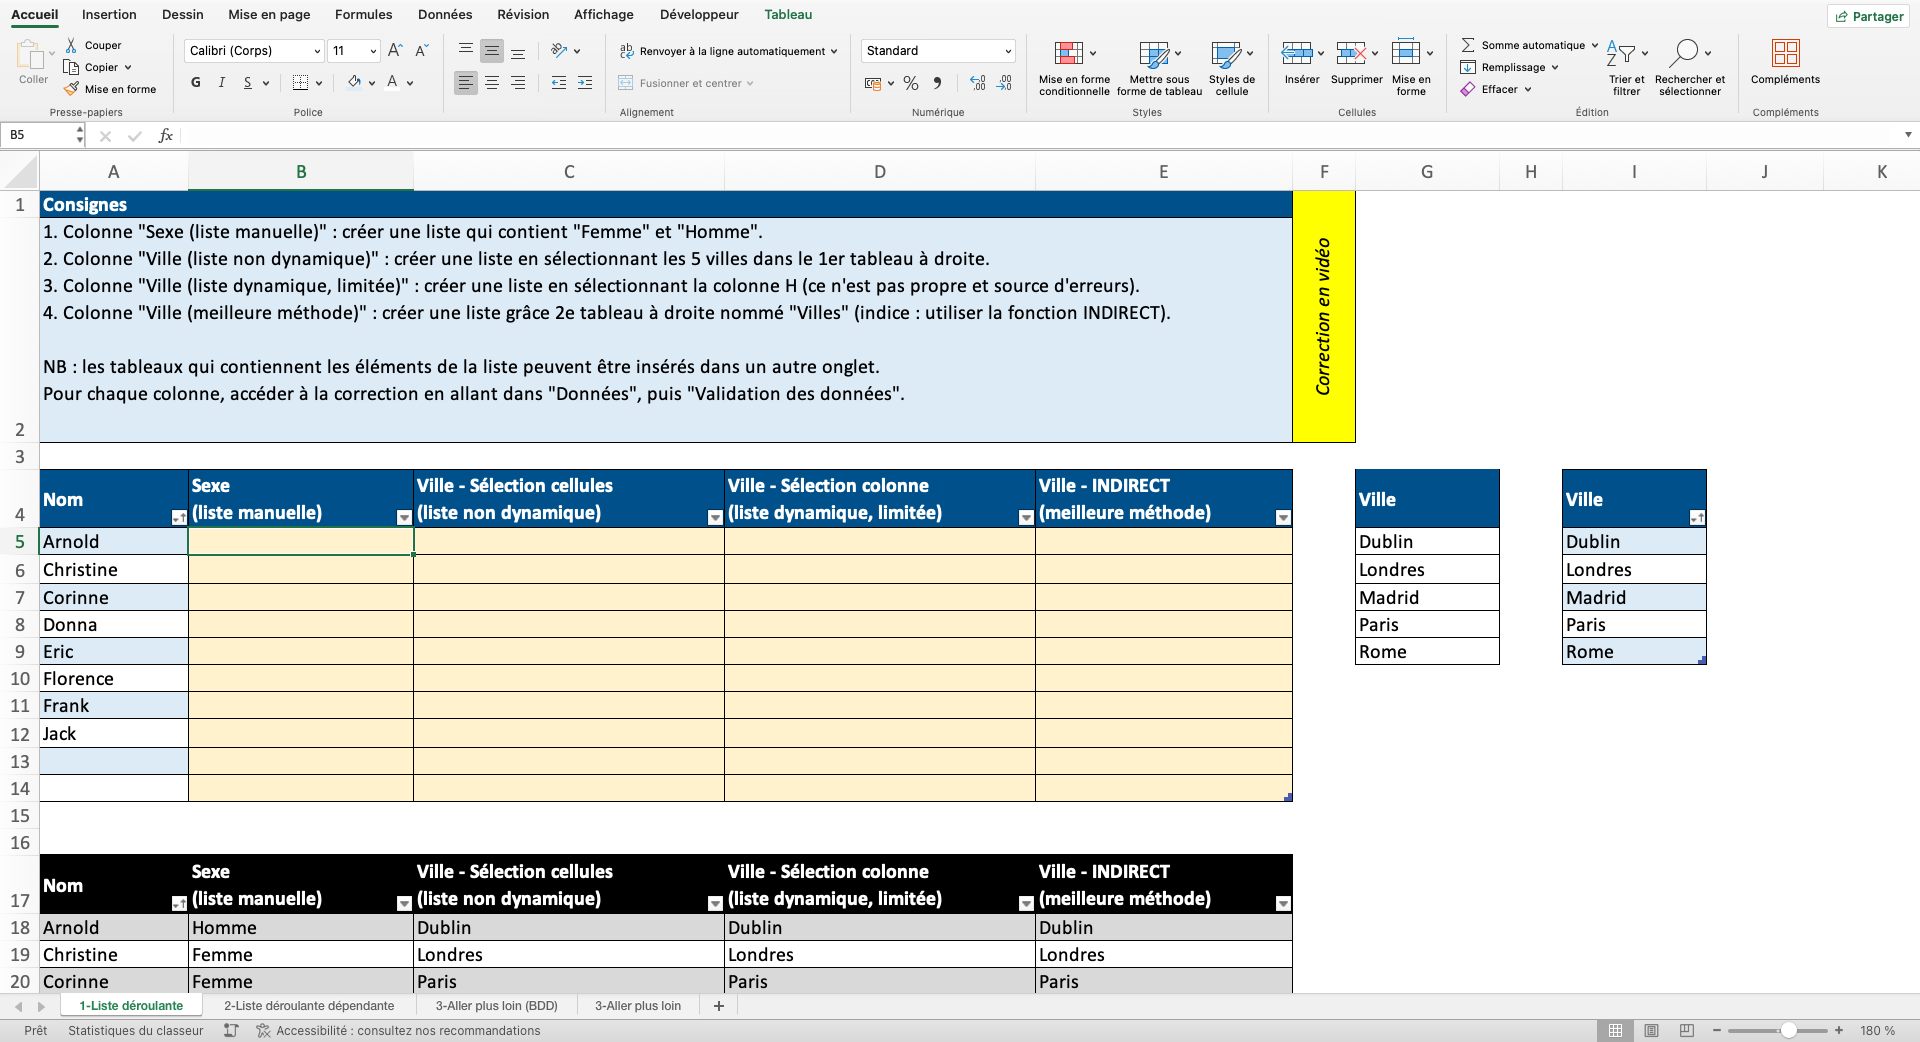Click the Partager button

click(x=1869, y=16)
